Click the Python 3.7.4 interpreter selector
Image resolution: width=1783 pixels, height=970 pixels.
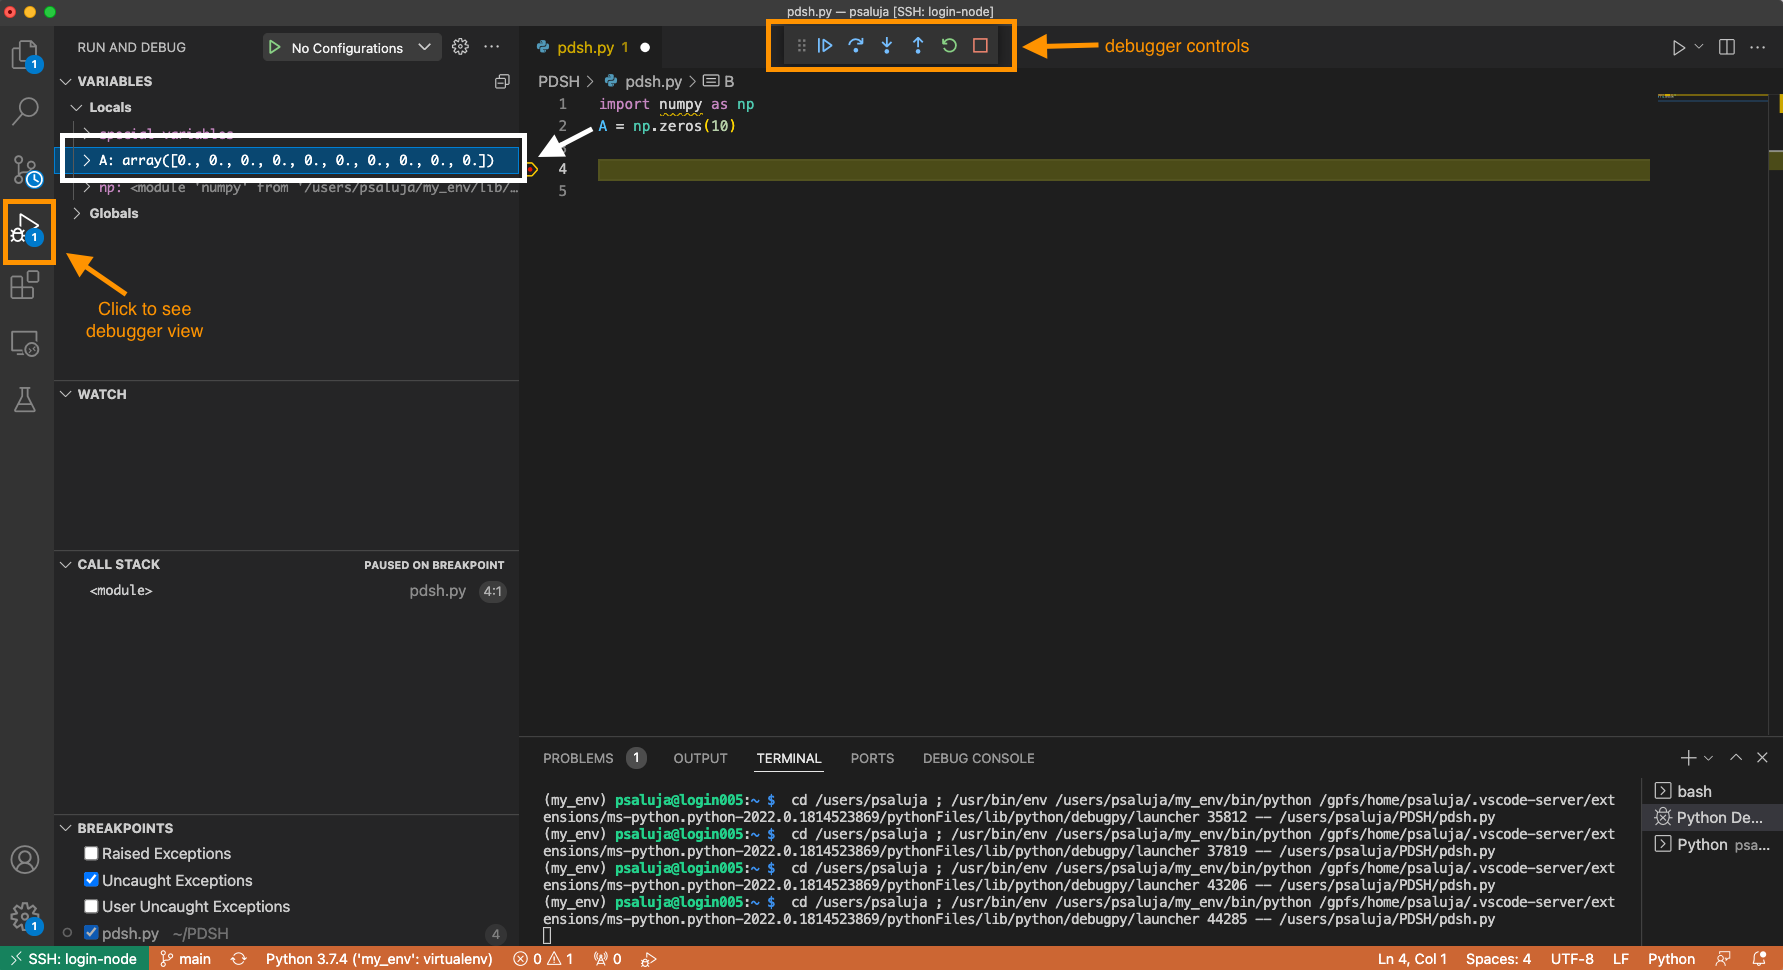pyautogui.click(x=379, y=959)
